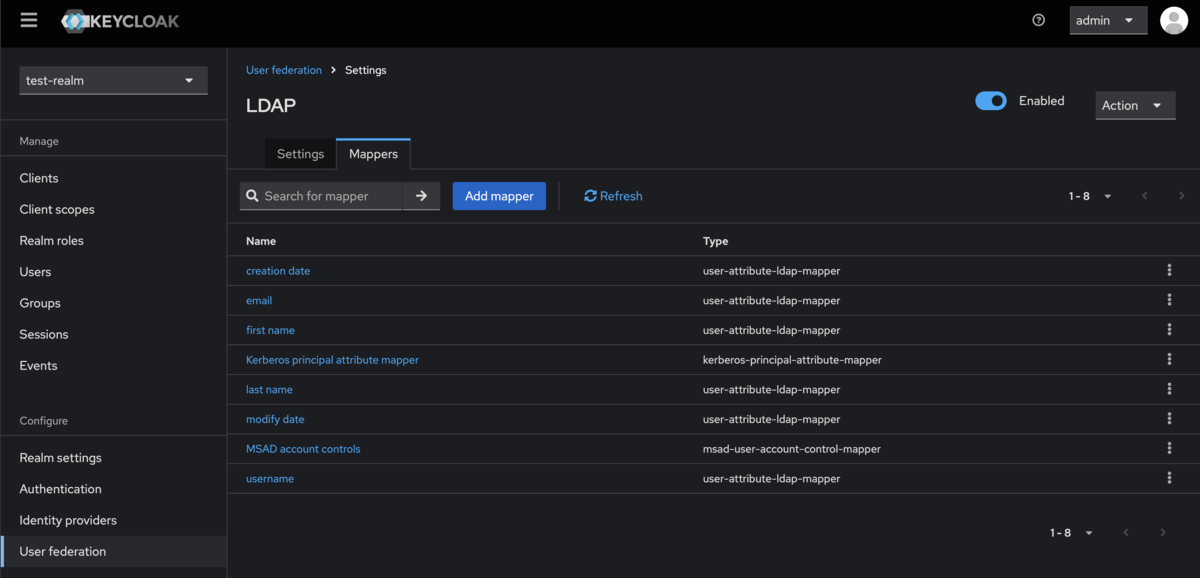
Task: Open kebab menu for username mapper
Action: tap(1169, 478)
